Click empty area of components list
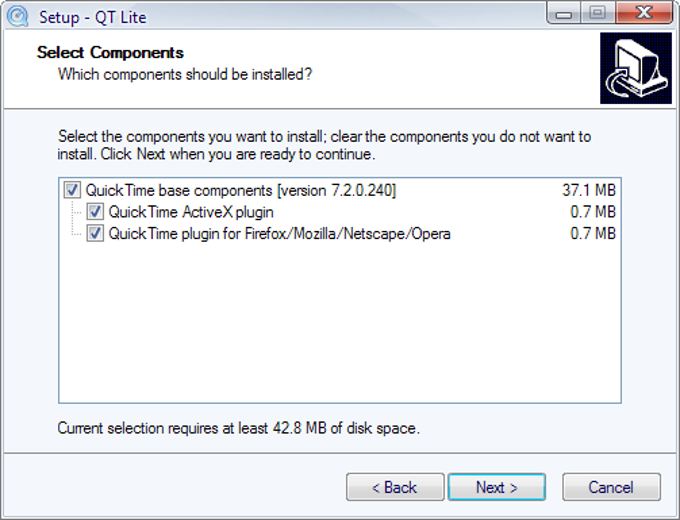Image resolution: width=680 pixels, height=520 pixels. click(x=340, y=323)
